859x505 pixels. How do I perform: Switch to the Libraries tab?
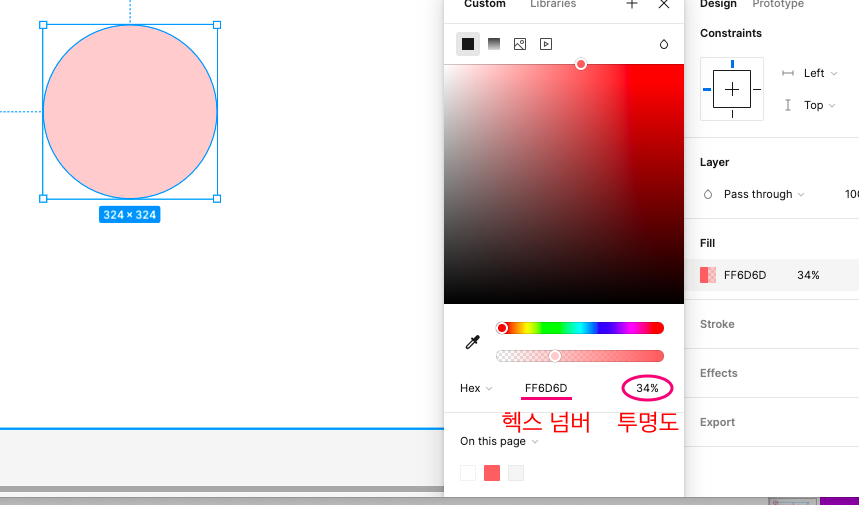tap(553, 4)
